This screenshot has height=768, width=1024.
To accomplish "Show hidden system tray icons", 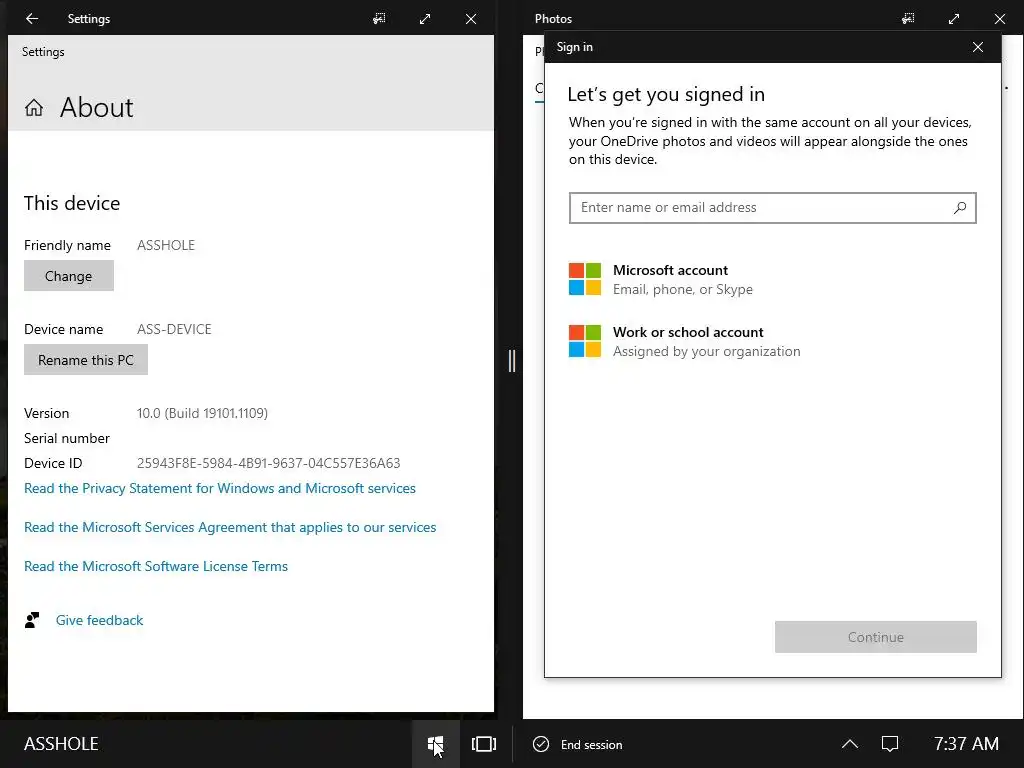I will pos(850,744).
